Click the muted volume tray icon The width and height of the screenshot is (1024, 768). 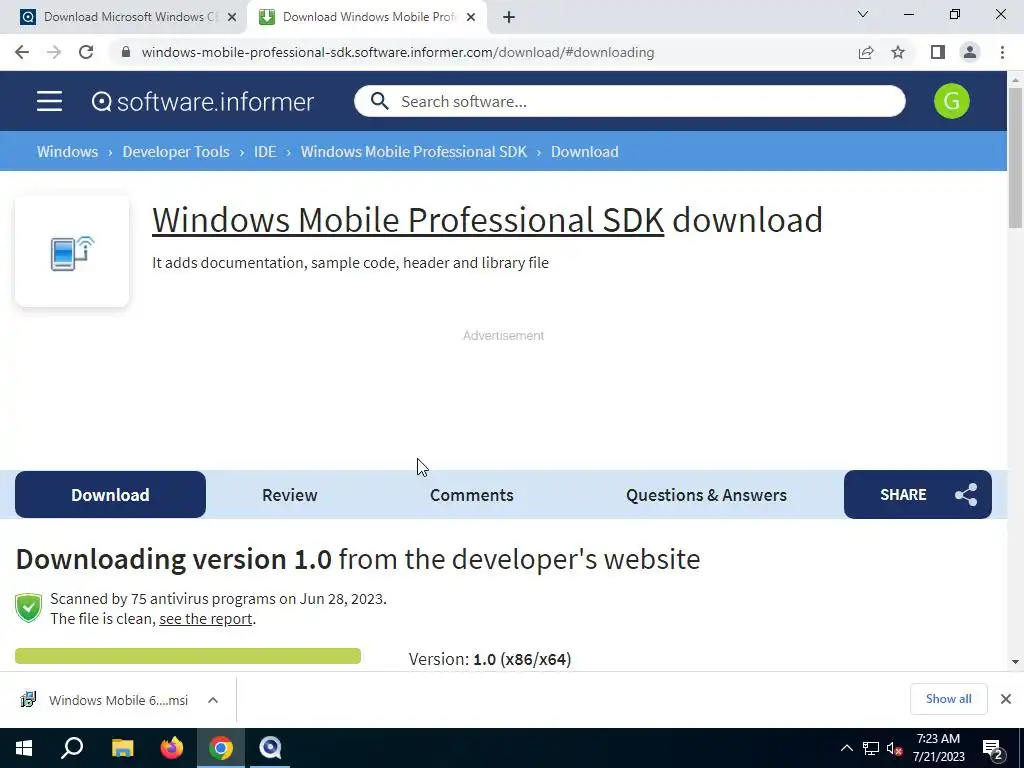click(x=894, y=748)
